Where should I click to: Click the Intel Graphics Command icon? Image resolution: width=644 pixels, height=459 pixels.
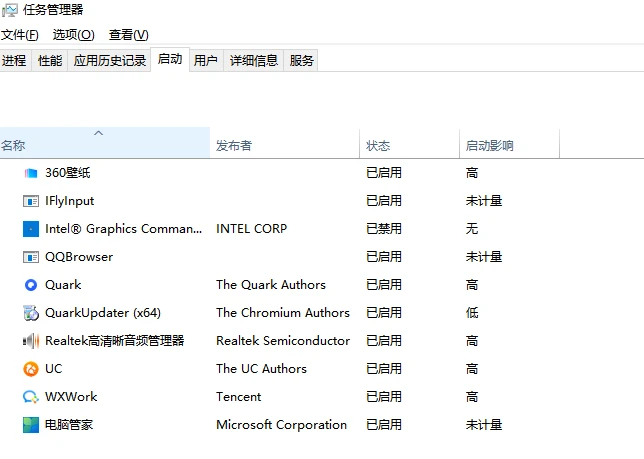pyautogui.click(x=31, y=229)
